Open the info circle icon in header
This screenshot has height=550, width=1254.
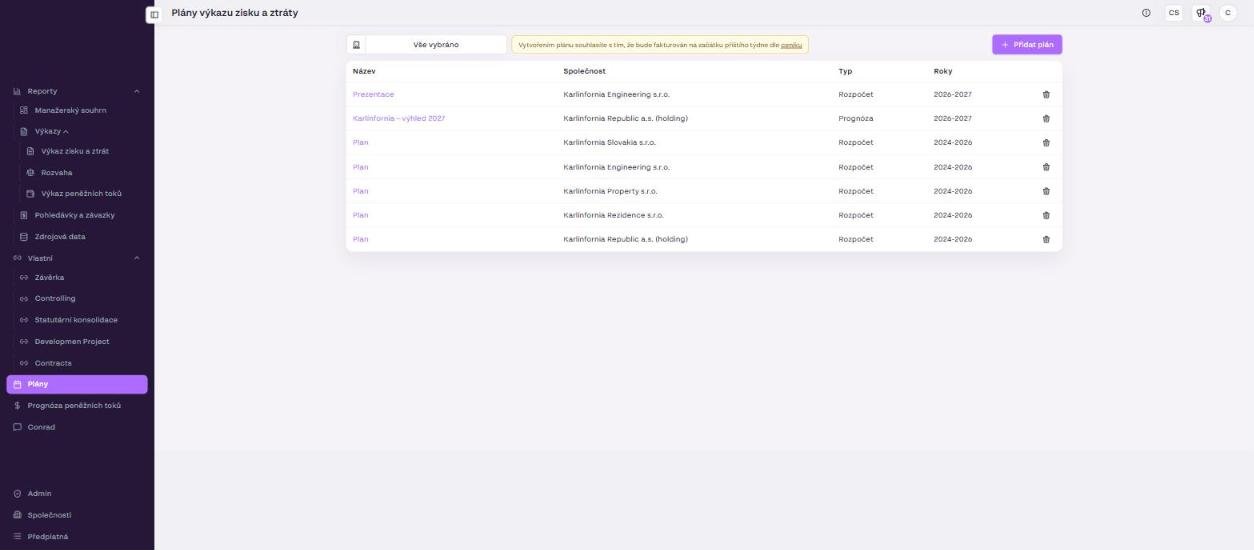click(1146, 13)
